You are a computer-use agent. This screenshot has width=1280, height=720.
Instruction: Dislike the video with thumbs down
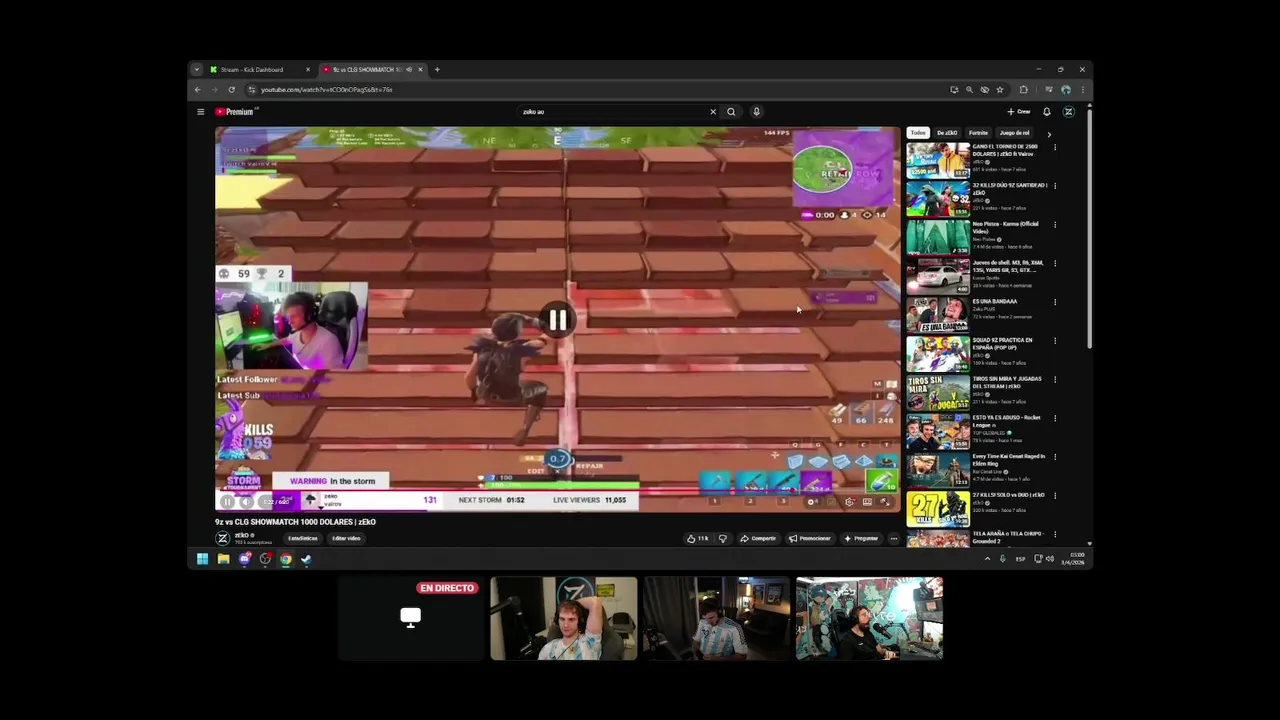click(x=722, y=538)
